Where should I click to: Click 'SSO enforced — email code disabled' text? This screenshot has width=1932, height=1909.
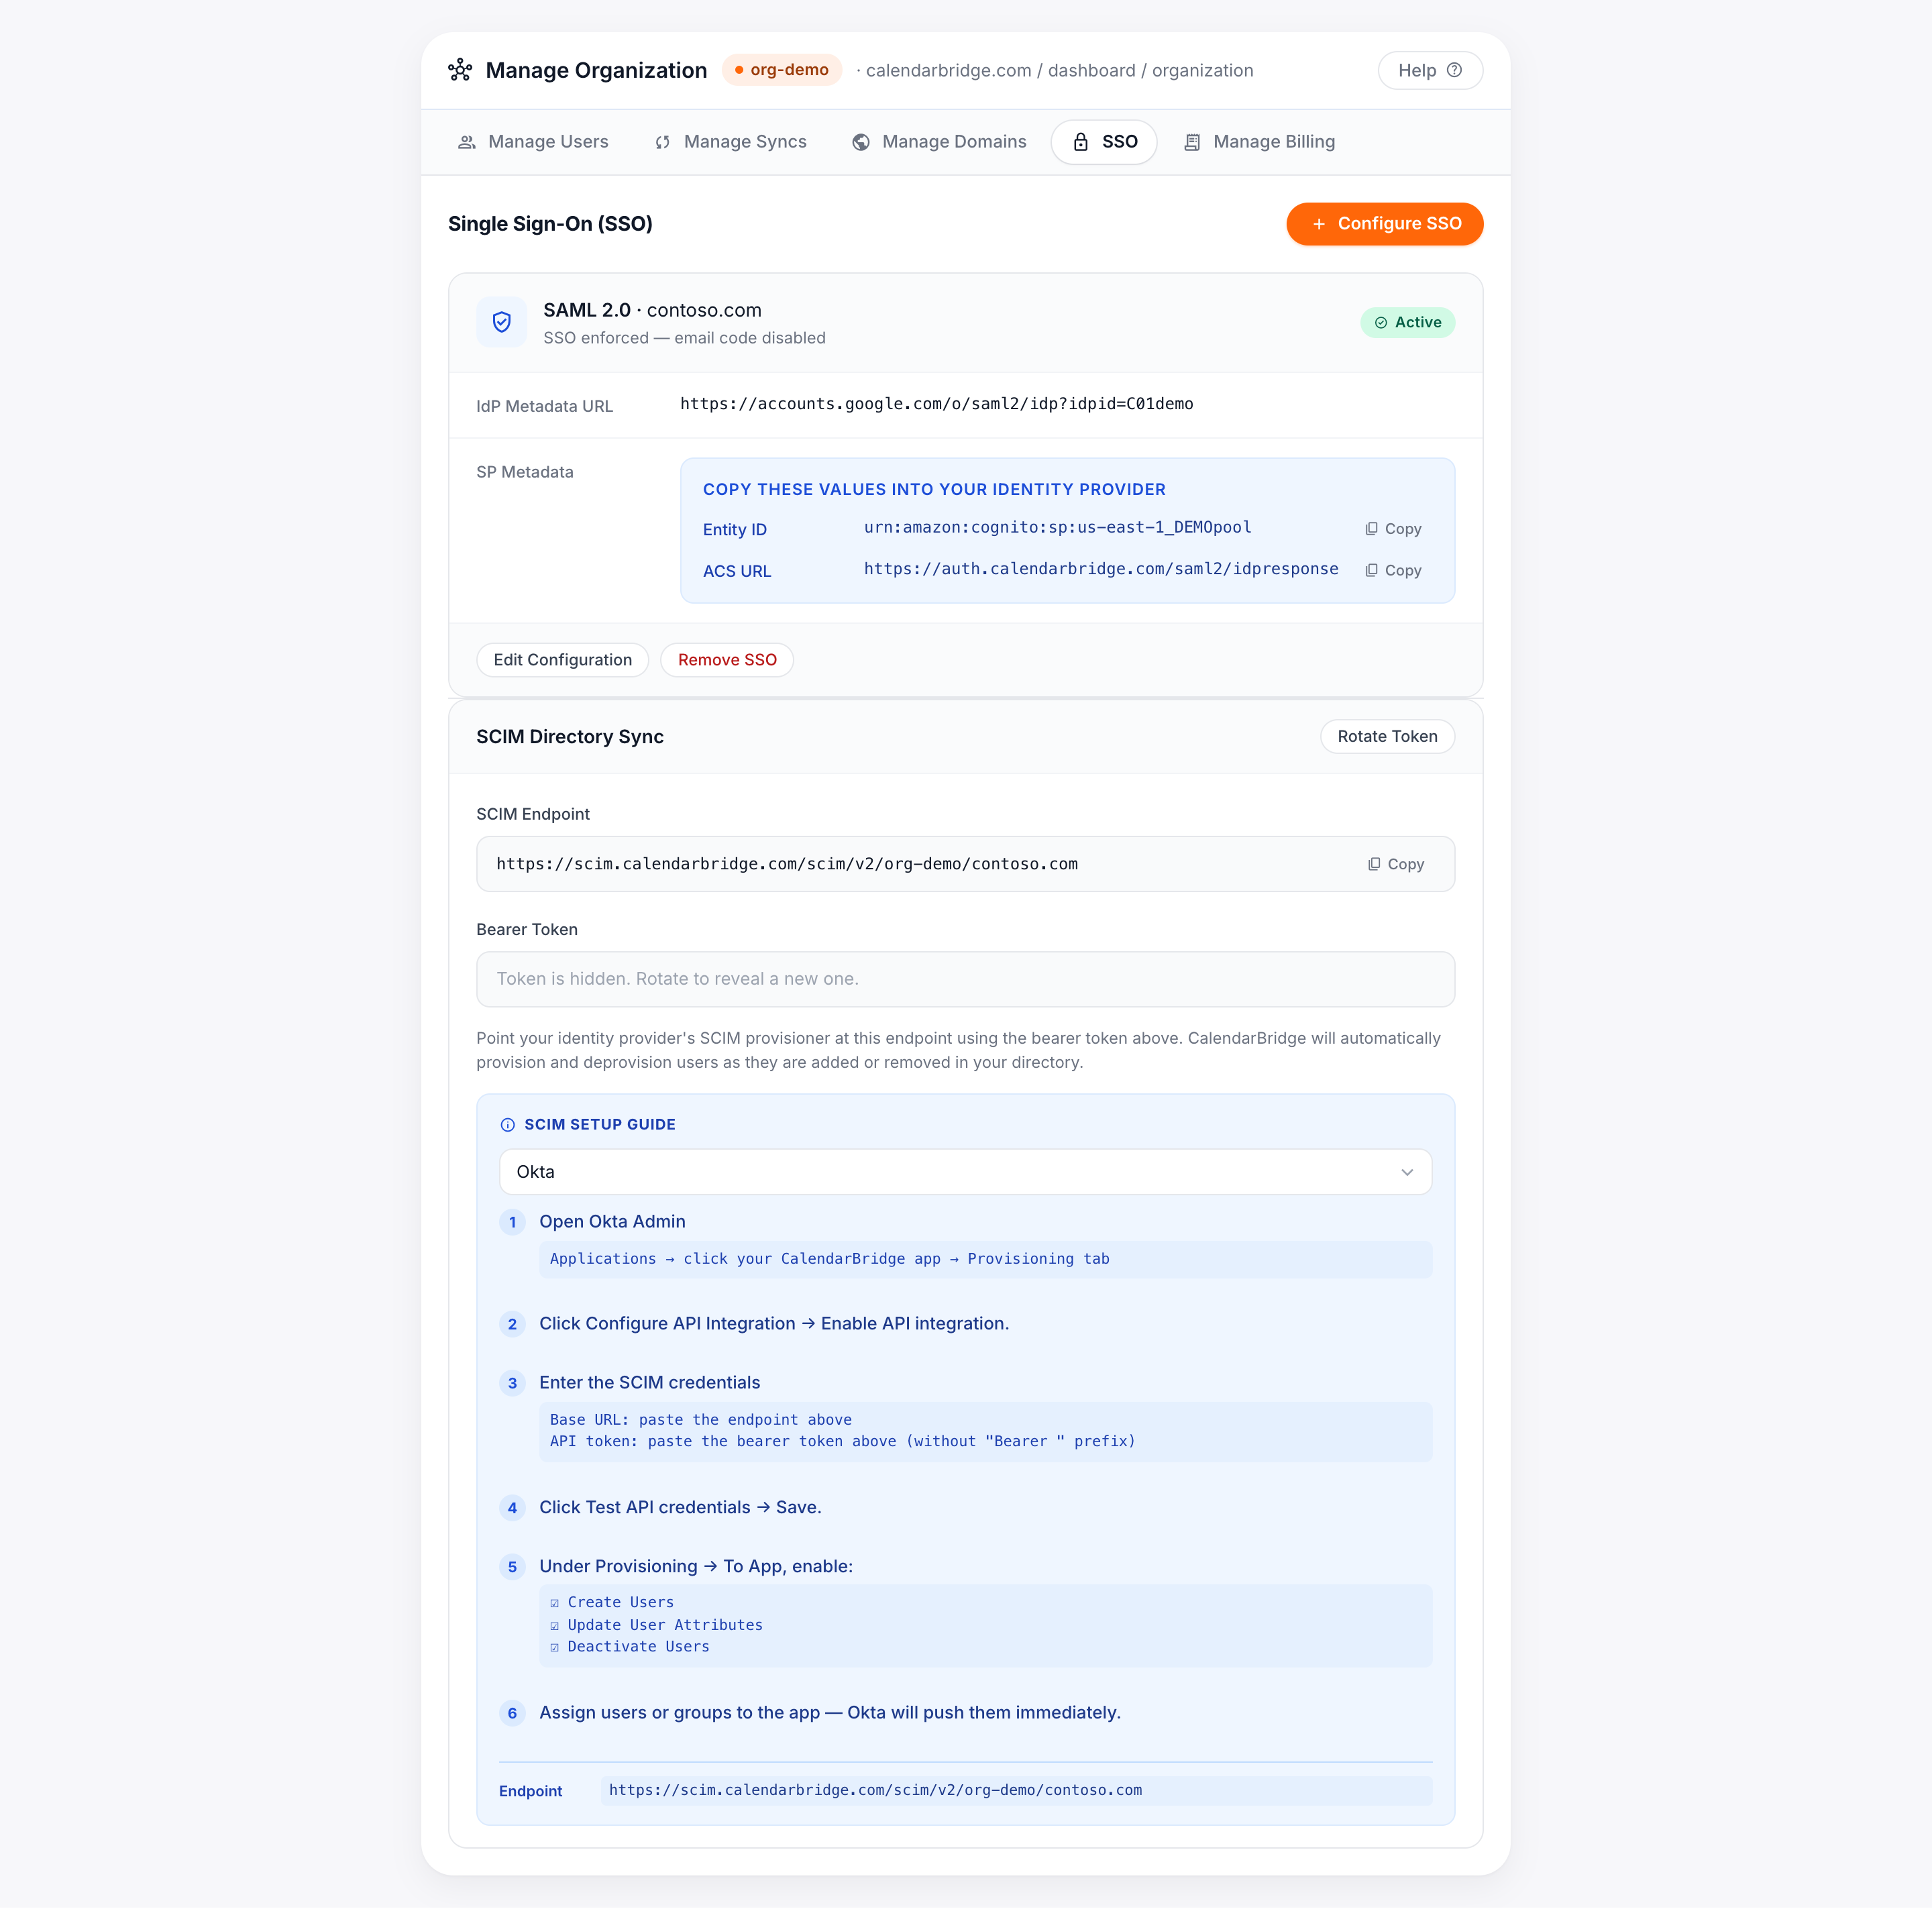(684, 338)
